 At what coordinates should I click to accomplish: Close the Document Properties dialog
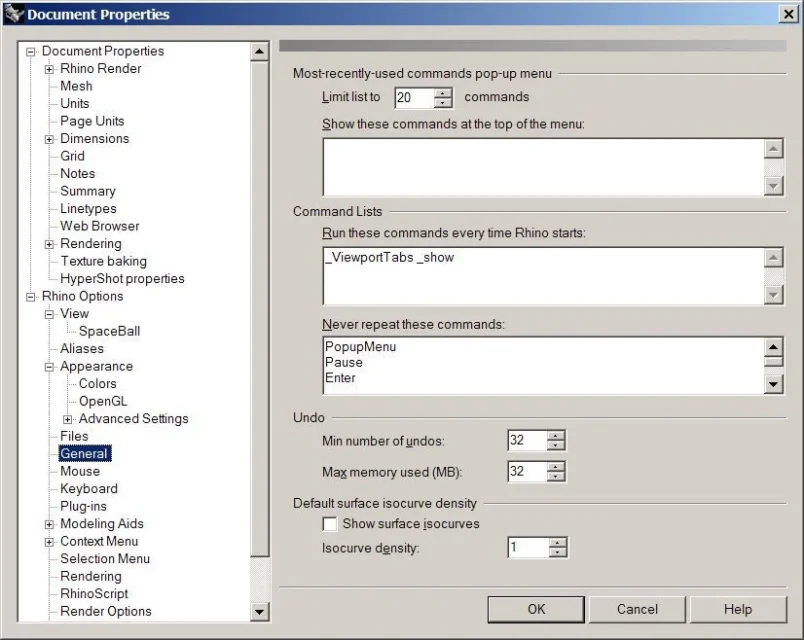click(788, 14)
